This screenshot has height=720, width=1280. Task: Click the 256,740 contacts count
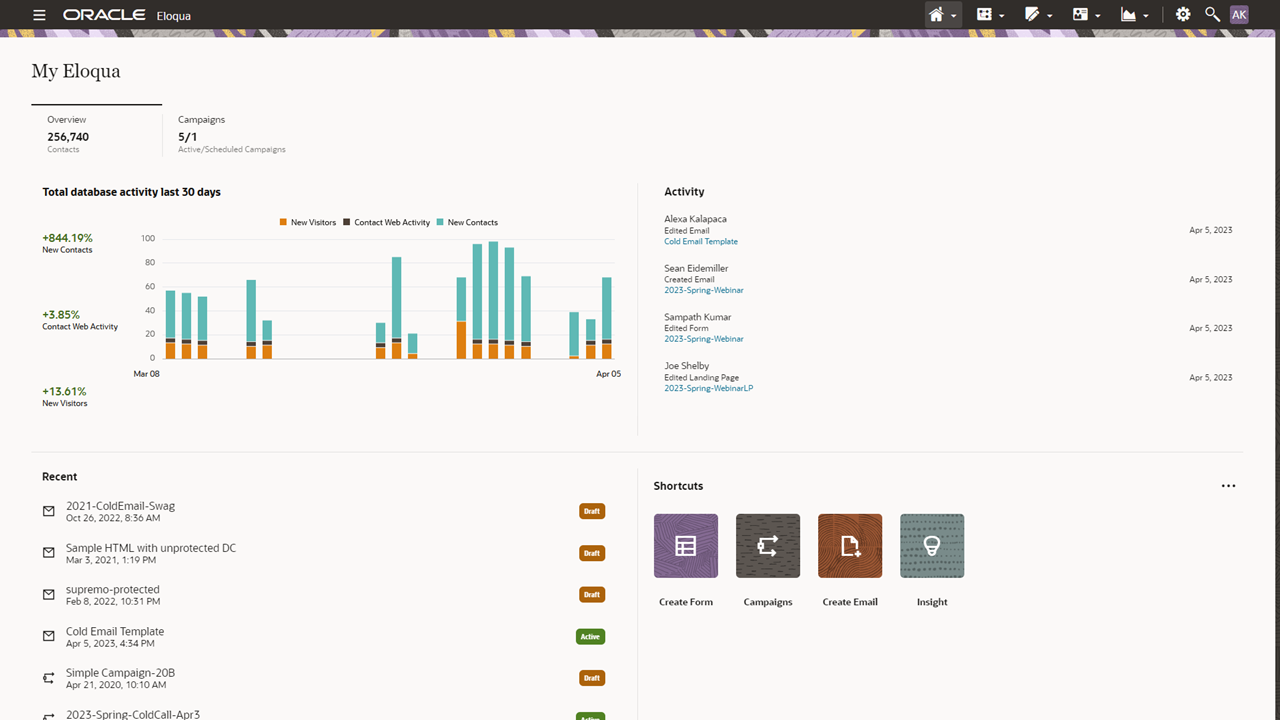click(68, 137)
